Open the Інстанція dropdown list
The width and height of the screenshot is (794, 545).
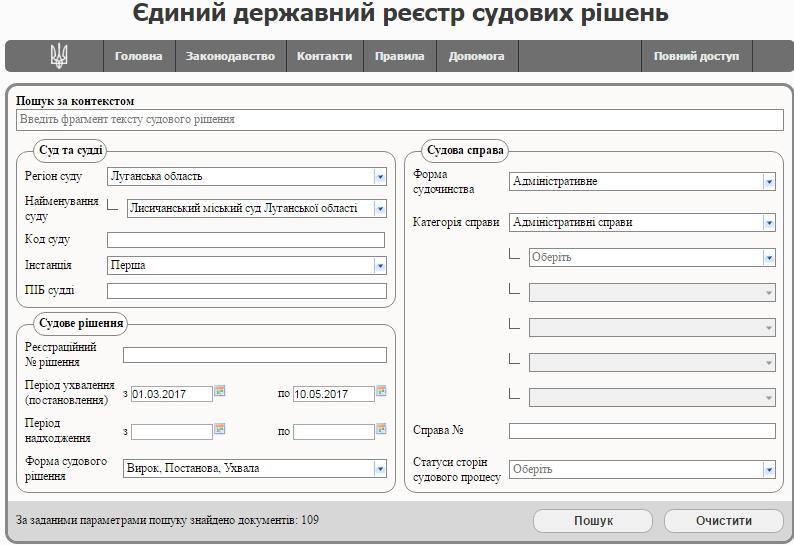click(x=380, y=266)
